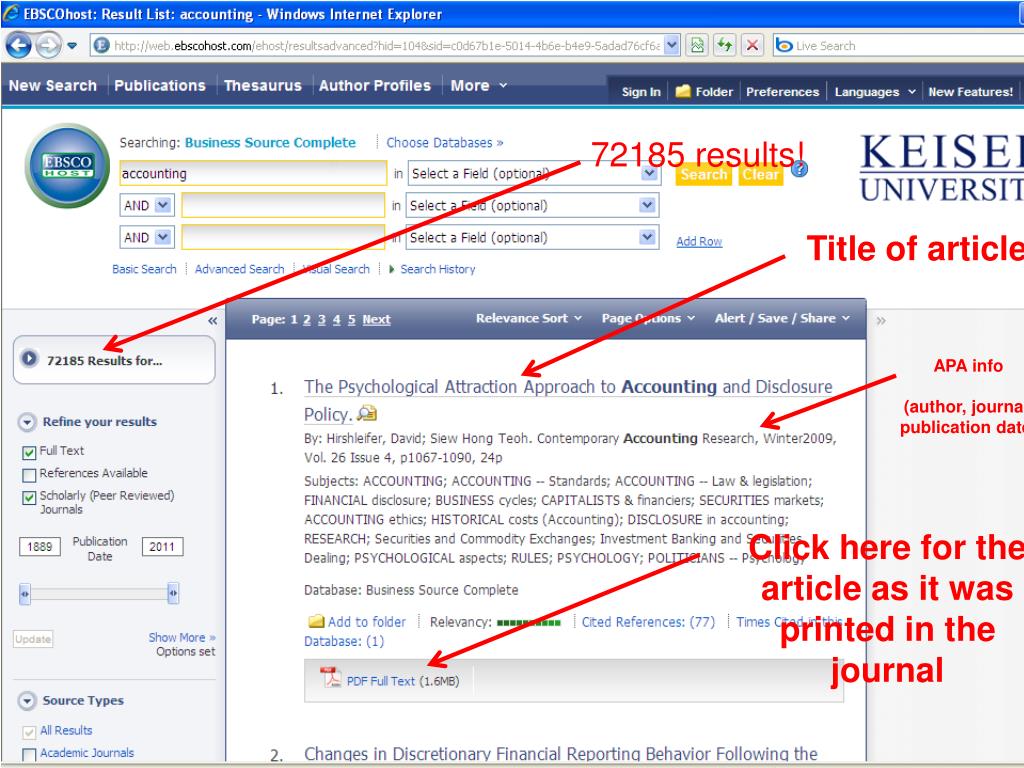This screenshot has height=768, width=1024.
Task: Click Add to folder icon link
Action: [x=357, y=622]
